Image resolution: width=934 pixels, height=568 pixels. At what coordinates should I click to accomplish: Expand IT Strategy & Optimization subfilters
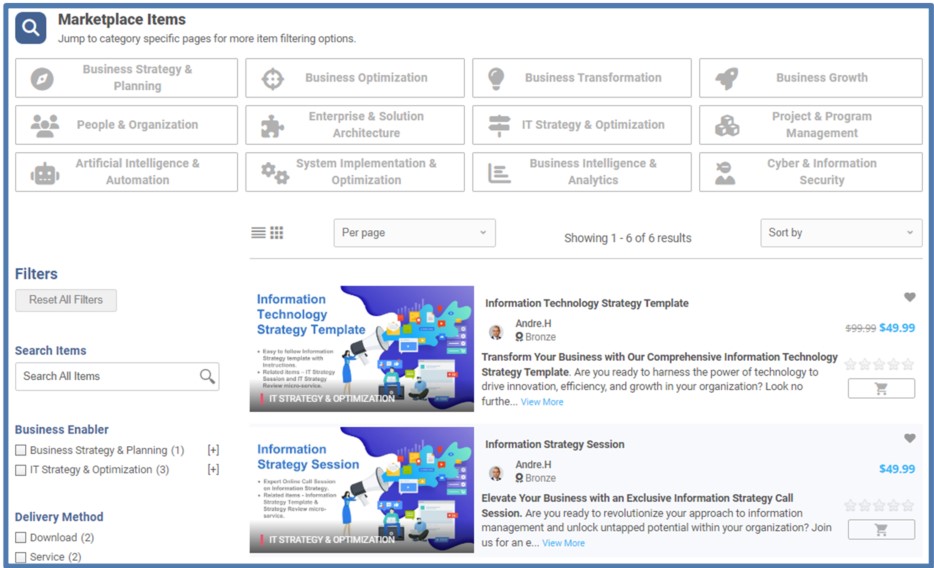[213, 469]
